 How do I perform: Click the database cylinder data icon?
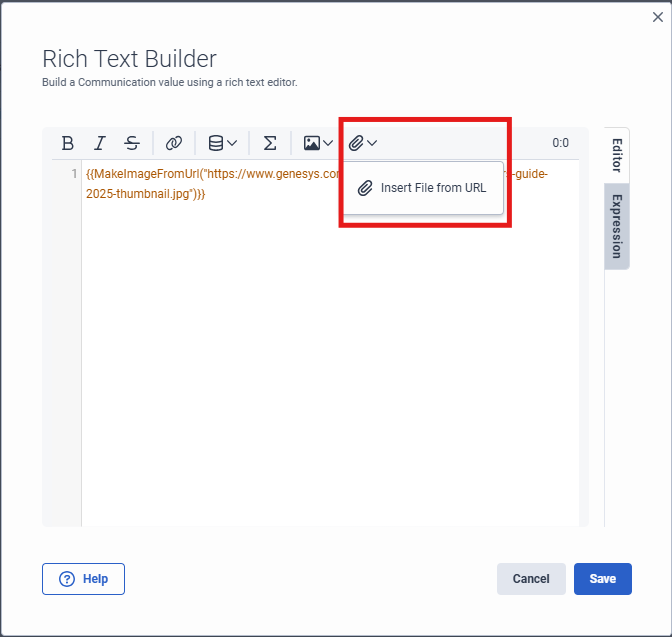[215, 143]
